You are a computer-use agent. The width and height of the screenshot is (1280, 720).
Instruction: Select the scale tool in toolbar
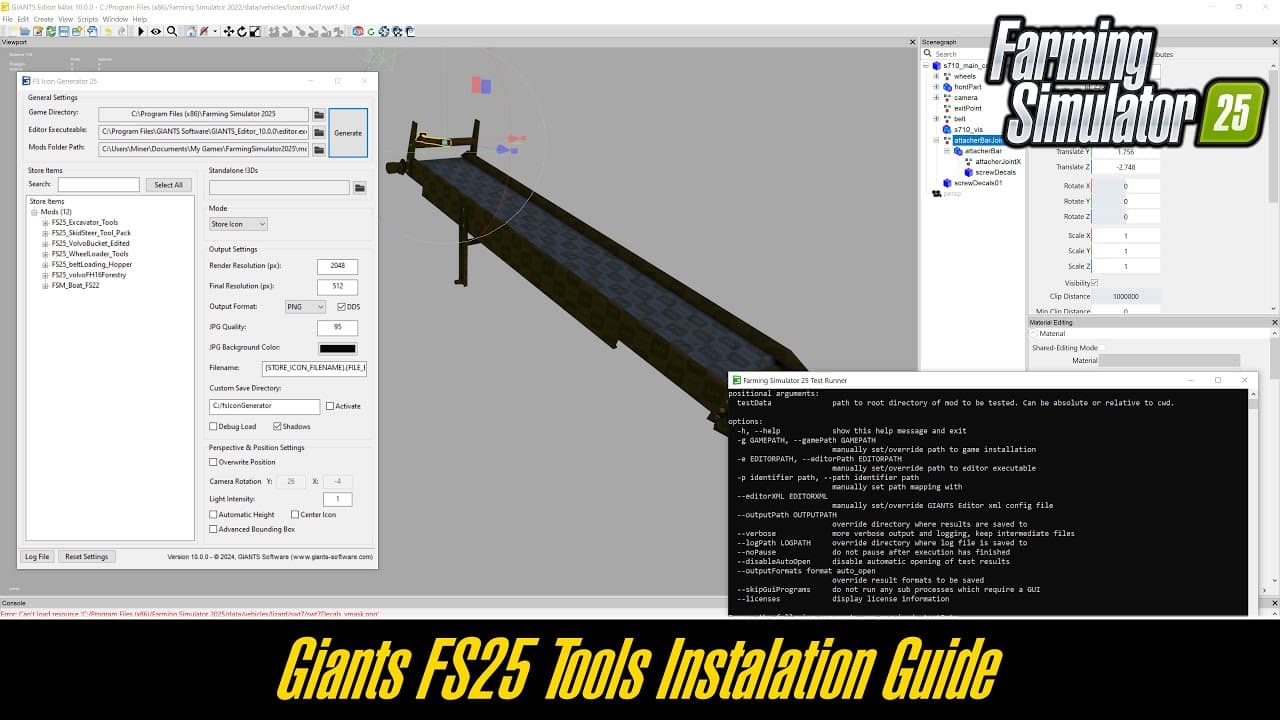click(256, 31)
